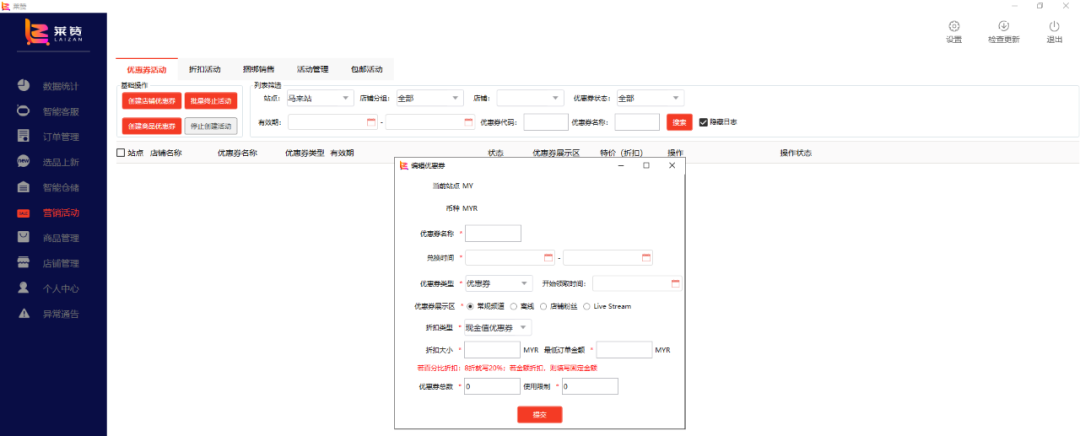Image resolution: width=1080 pixels, height=436 pixels.
Task: Open 优惠券状态 dropdown showing 全部
Action: tap(650, 98)
